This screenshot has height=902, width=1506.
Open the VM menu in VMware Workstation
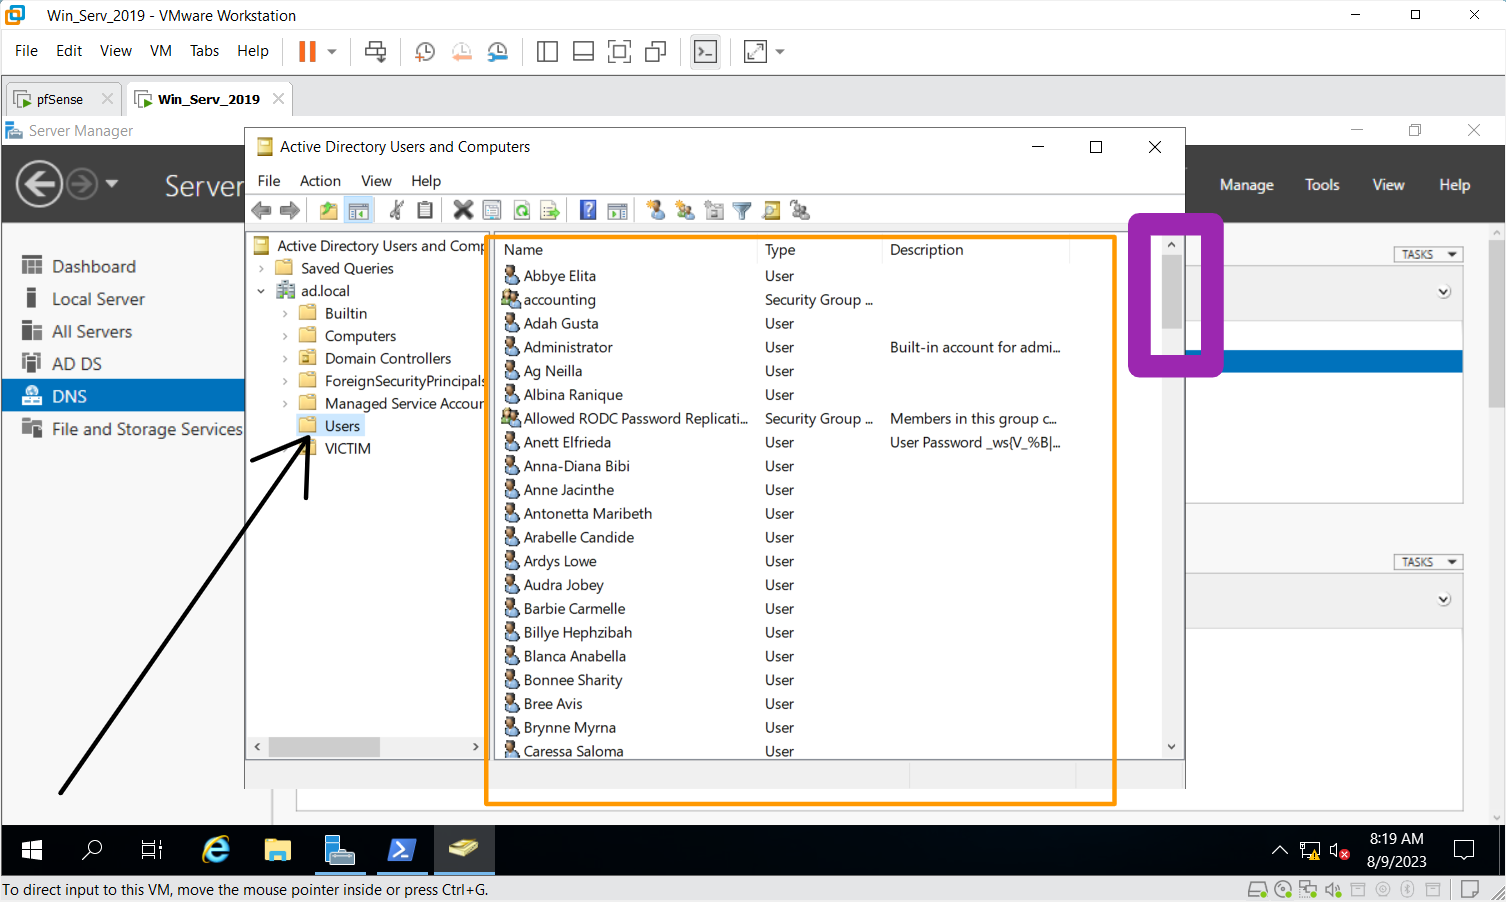click(x=161, y=51)
